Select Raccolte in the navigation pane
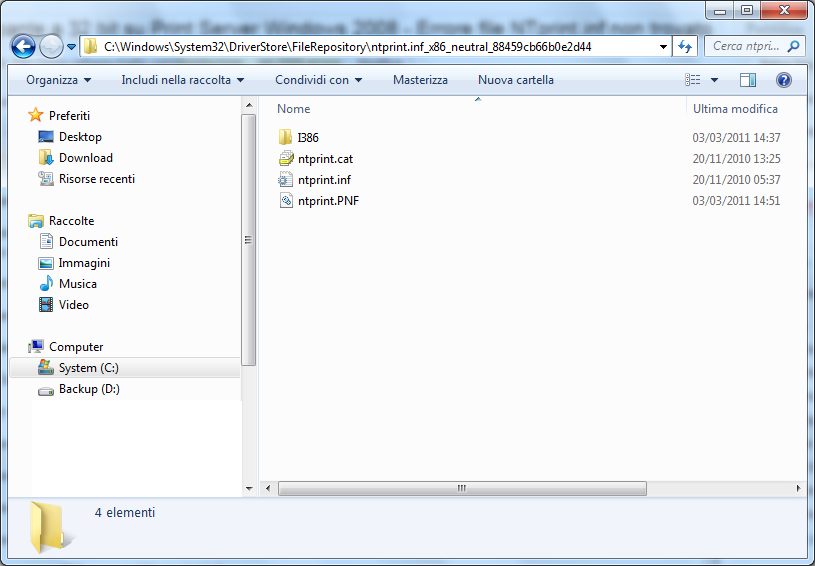 tap(71, 221)
